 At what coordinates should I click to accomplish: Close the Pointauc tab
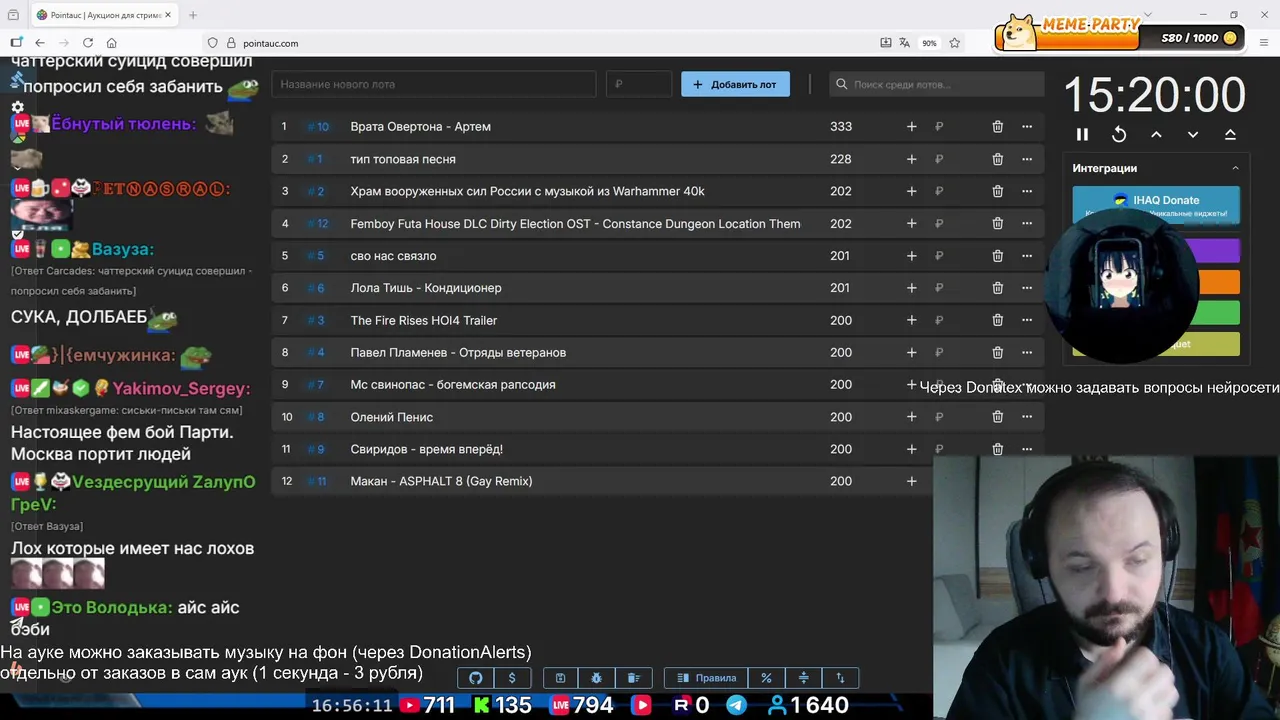pos(168,15)
